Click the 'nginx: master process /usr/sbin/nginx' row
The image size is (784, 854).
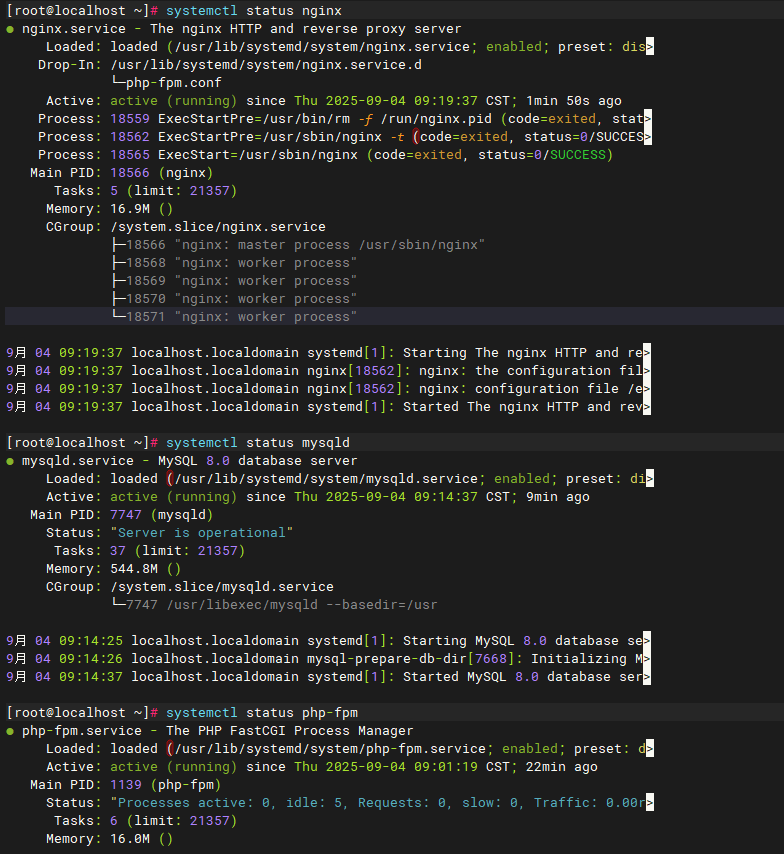click(x=298, y=245)
